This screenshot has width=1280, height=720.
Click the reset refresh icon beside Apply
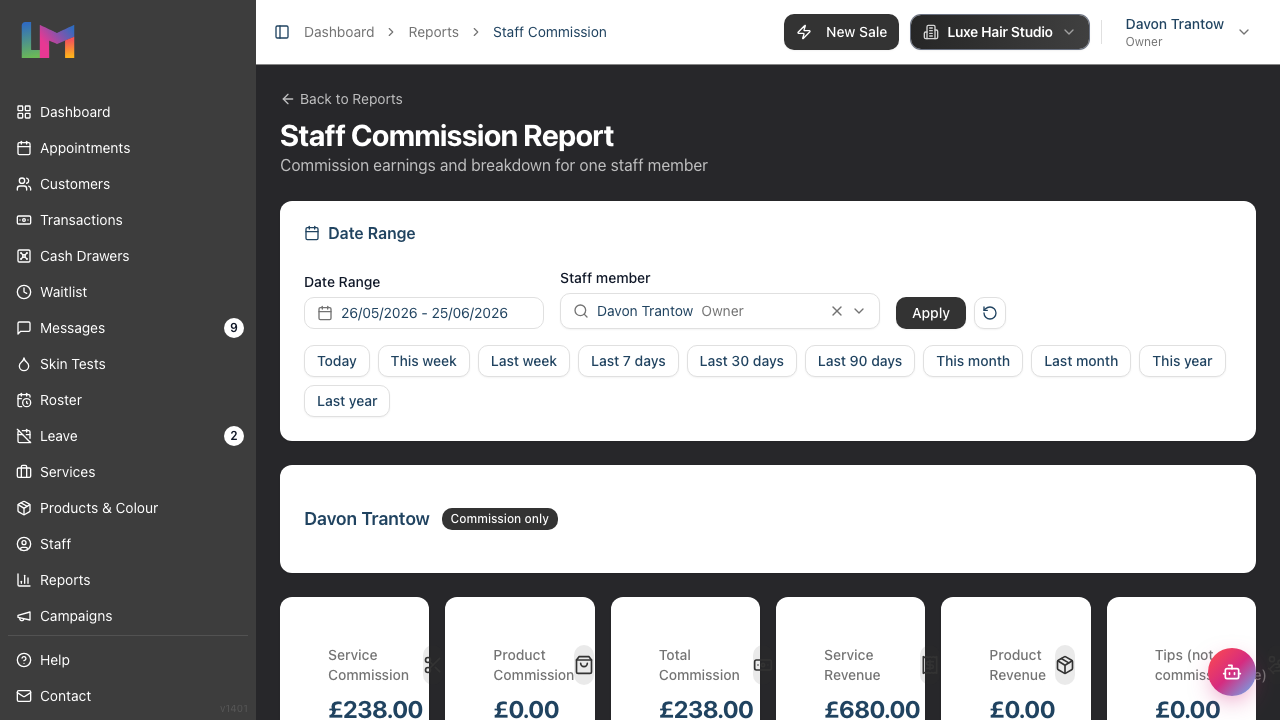990,313
